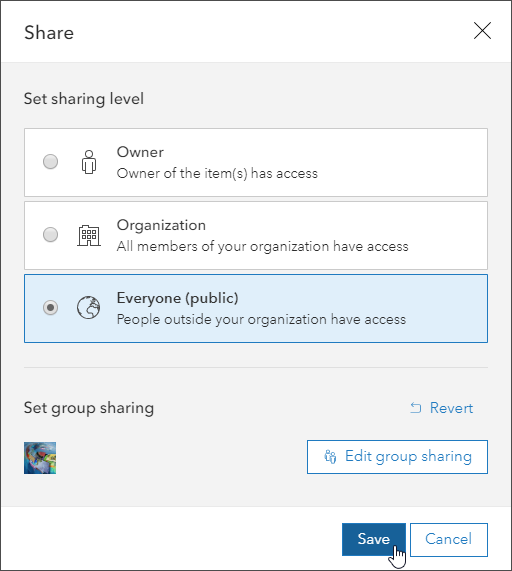Select the Organization radio button

tap(50, 235)
